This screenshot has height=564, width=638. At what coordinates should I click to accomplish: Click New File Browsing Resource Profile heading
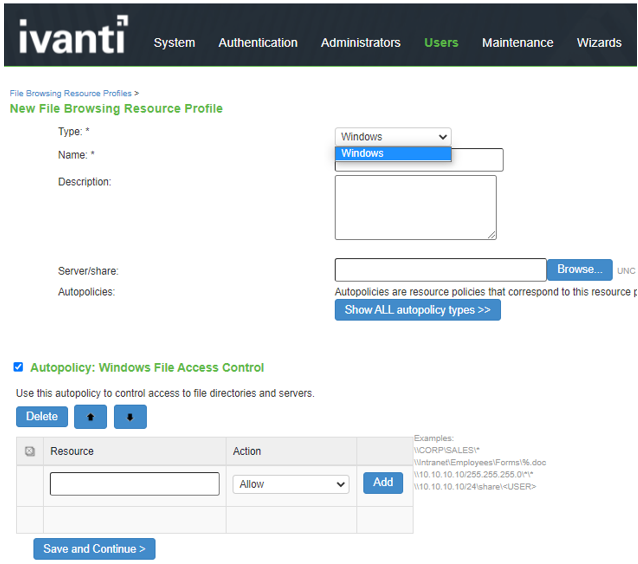pyautogui.click(x=116, y=109)
